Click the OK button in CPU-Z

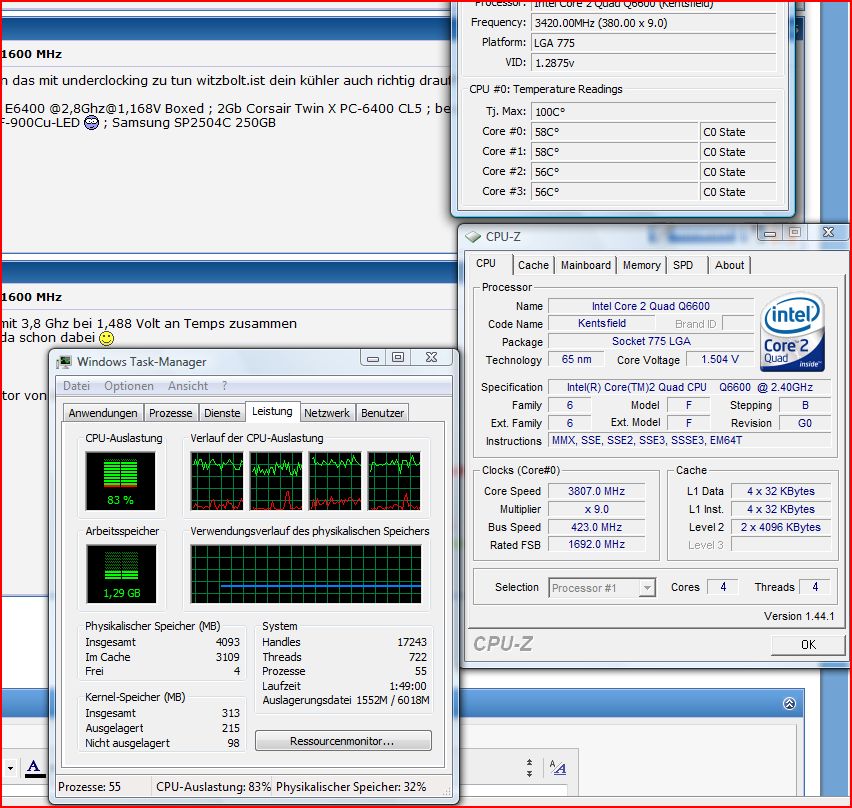click(x=808, y=644)
